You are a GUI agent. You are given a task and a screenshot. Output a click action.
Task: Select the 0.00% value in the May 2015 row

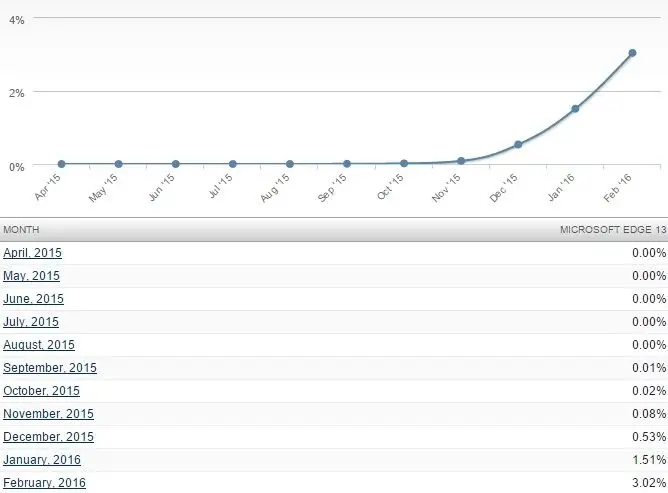tap(649, 276)
